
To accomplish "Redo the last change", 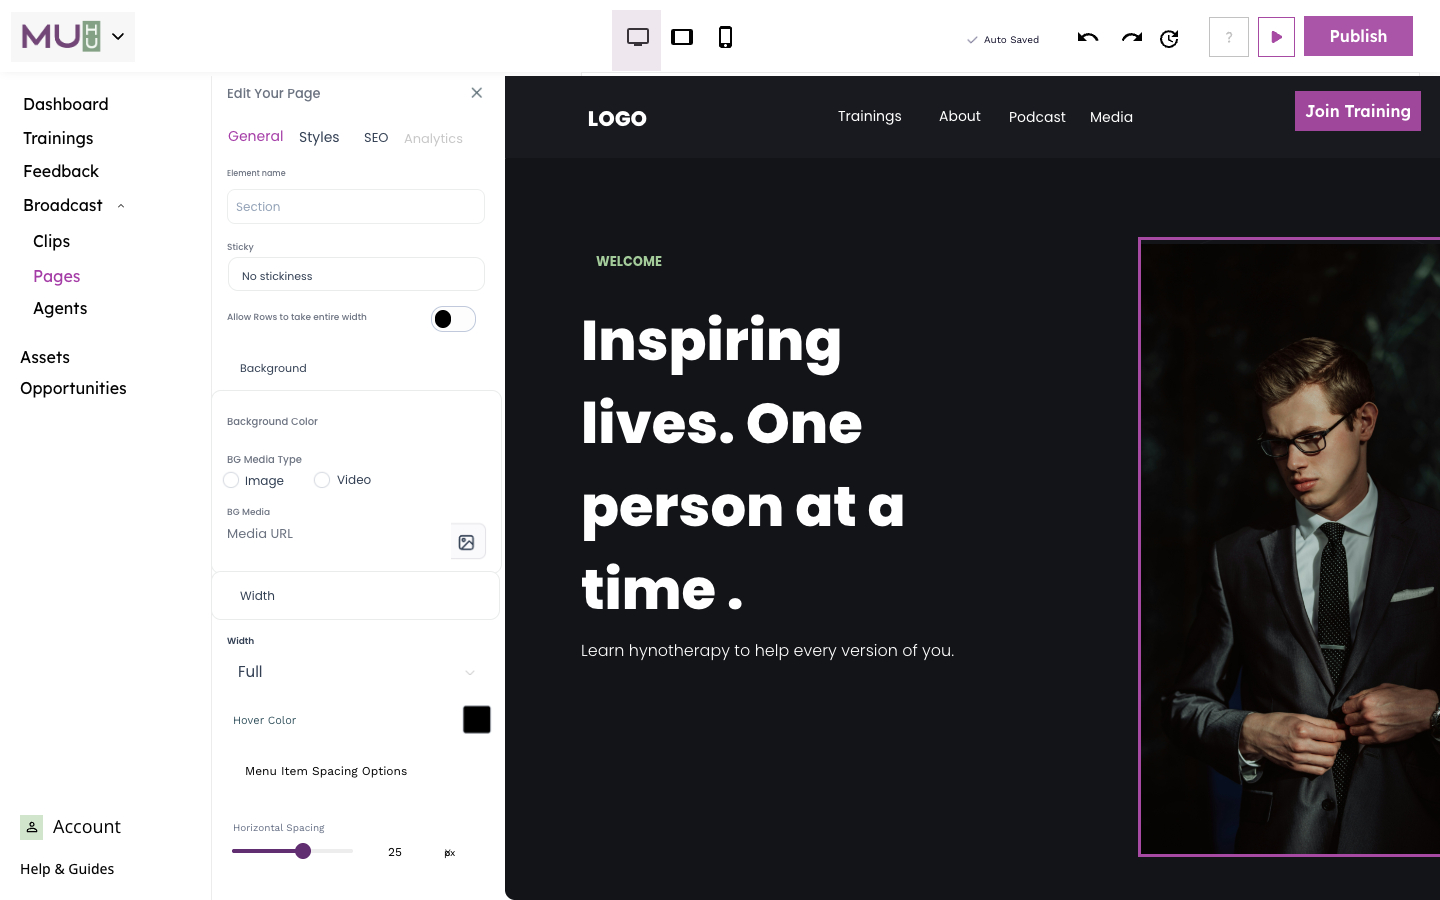I will [x=1132, y=38].
